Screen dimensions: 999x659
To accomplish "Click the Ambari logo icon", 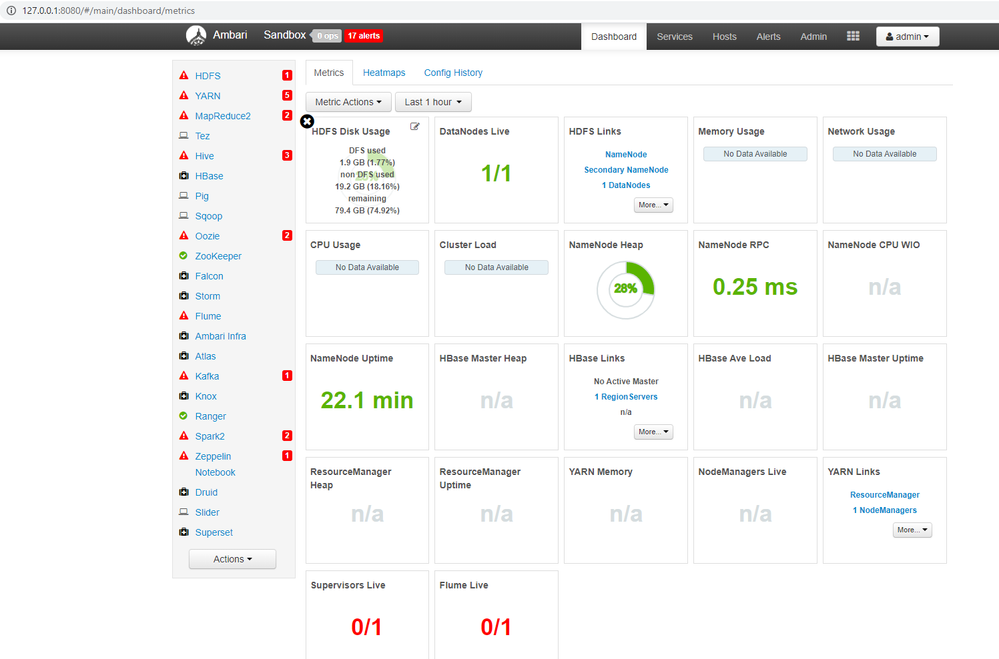I will (x=196, y=36).
